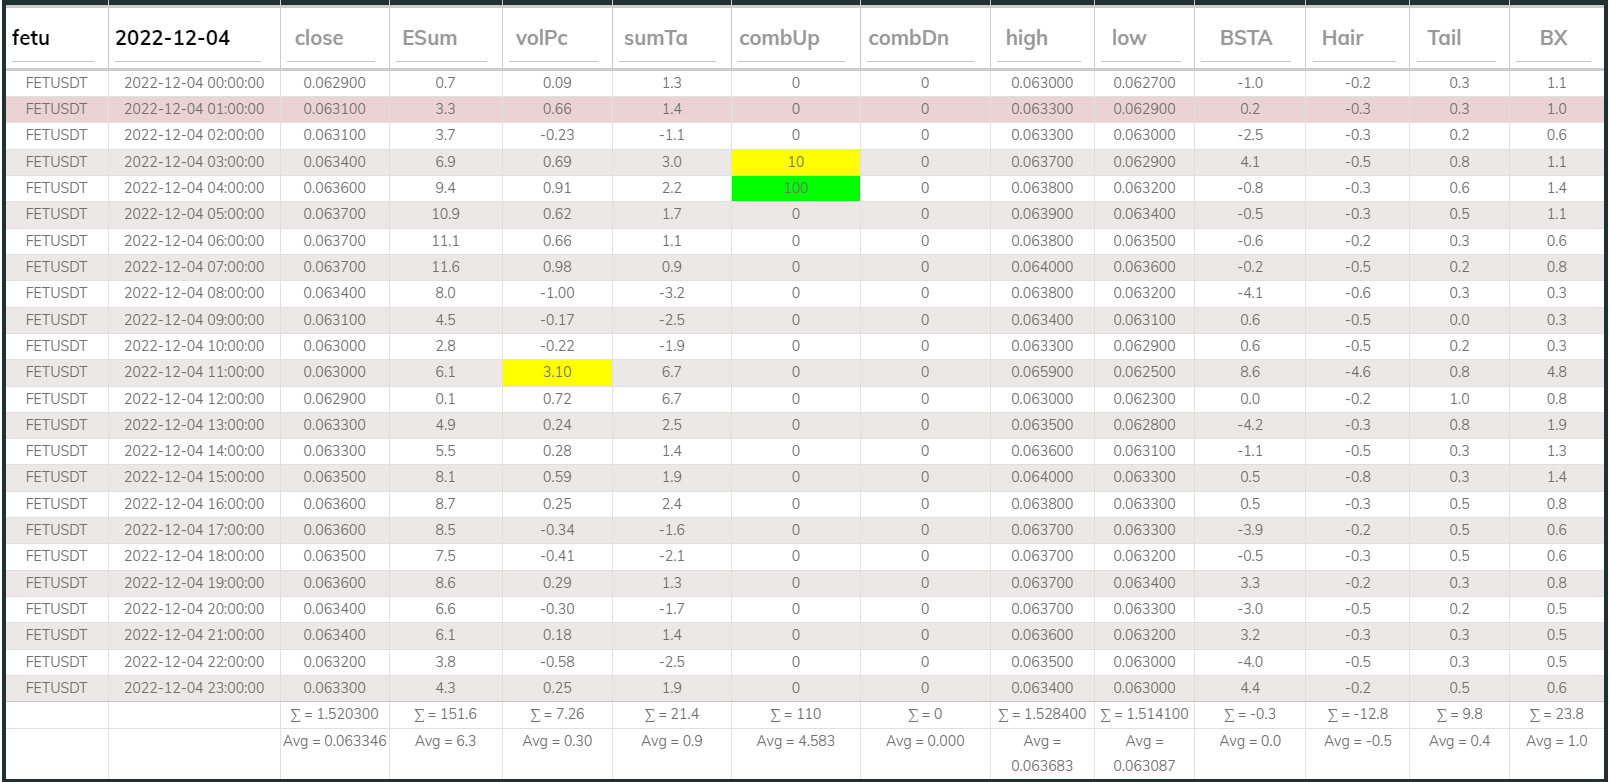Image resolution: width=1610 pixels, height=782 pixels.
Task: Click the volPc average Avg = 0.30
Action: click(x=557, y=741)
